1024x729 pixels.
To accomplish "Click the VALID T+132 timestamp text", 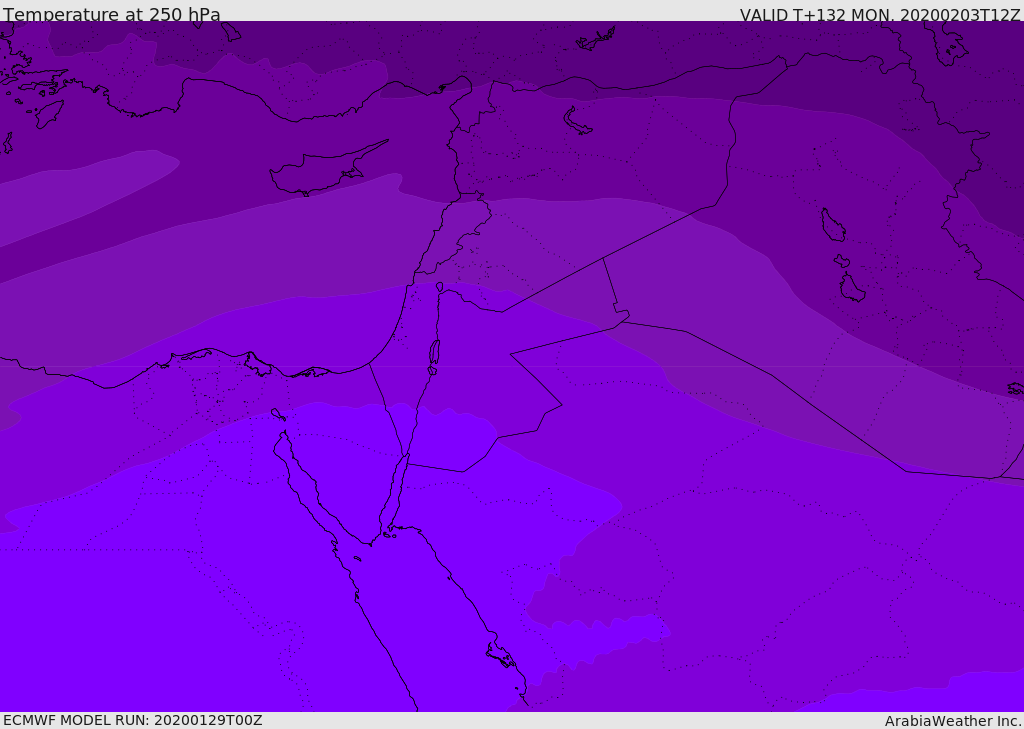I will [879, 15].
